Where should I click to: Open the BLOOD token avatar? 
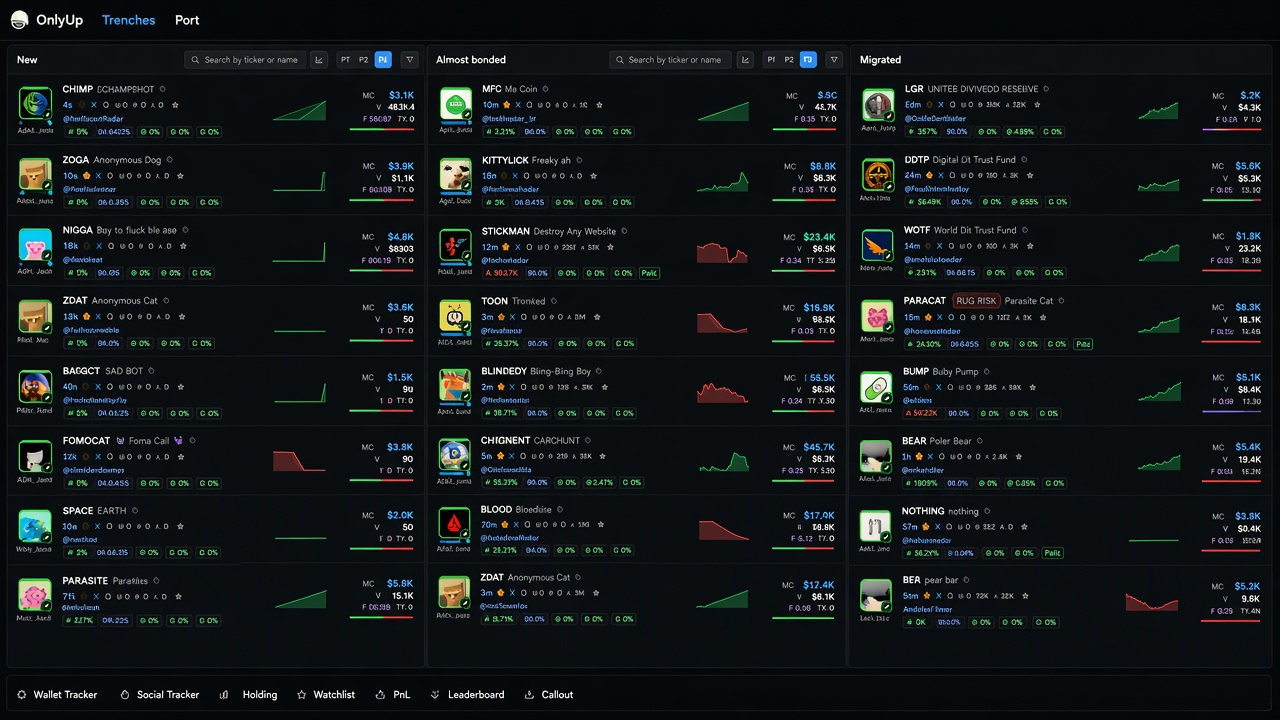[x=455, y=525]
